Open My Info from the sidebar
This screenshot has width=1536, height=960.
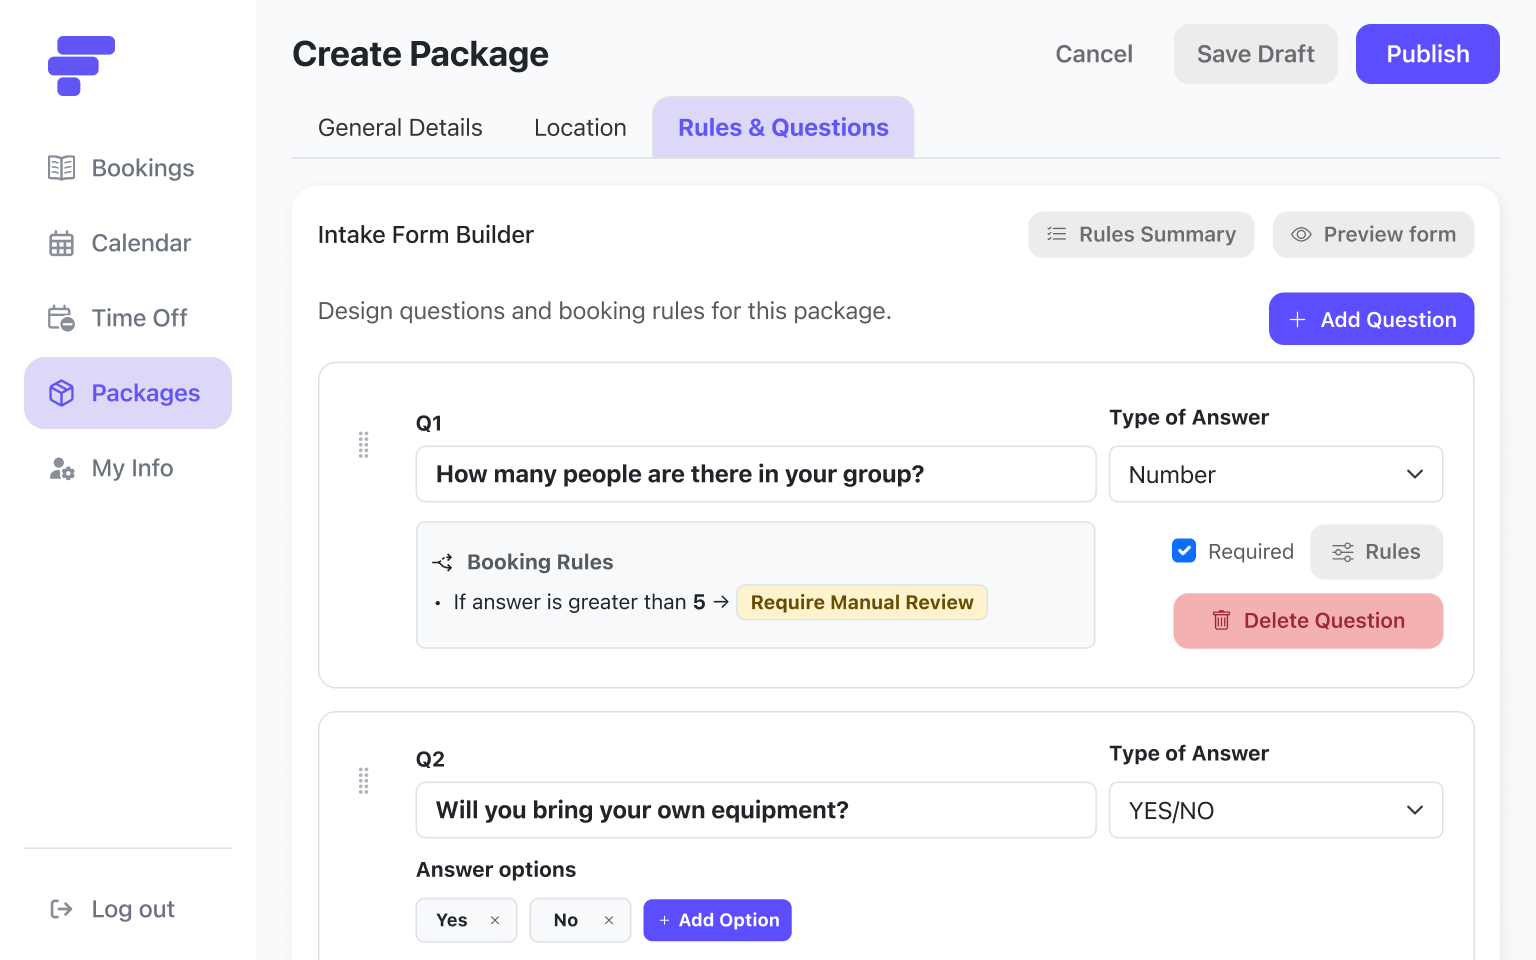point(128,468)
